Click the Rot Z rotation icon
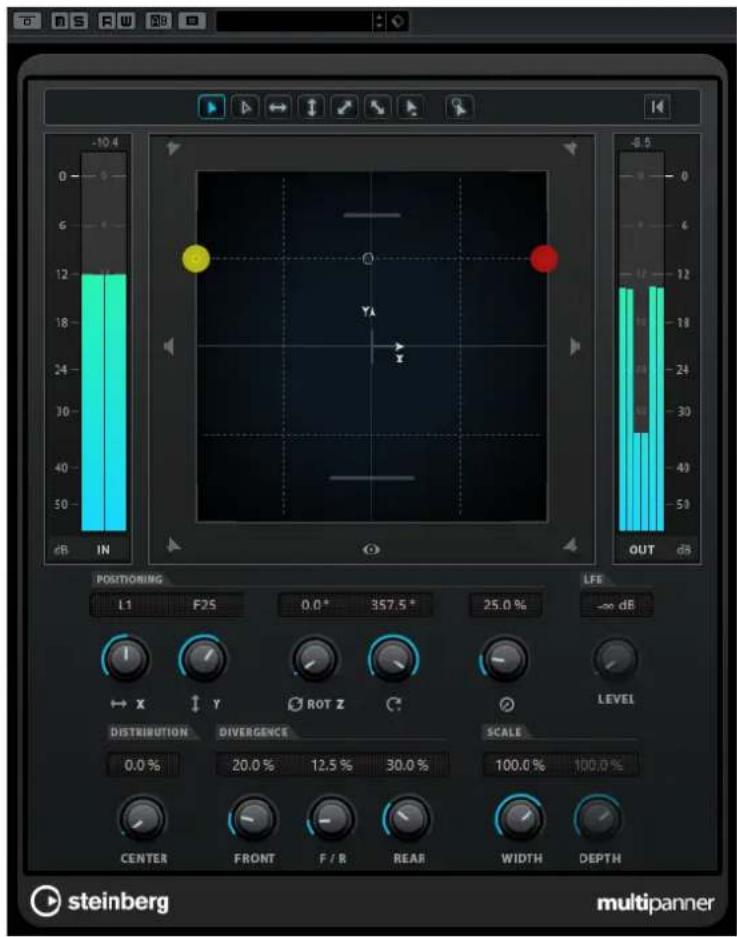The image size is (737, 937). coord(295,705)
